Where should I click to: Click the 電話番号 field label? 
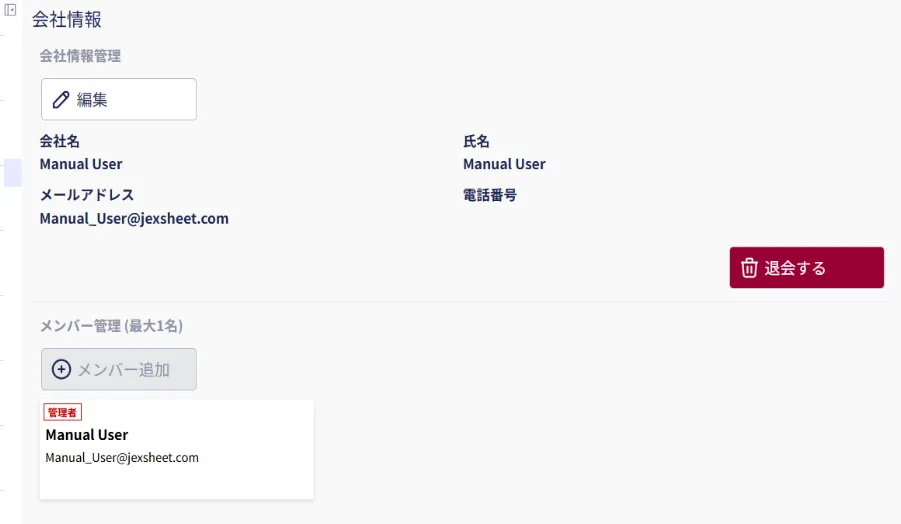pos(490,195)
